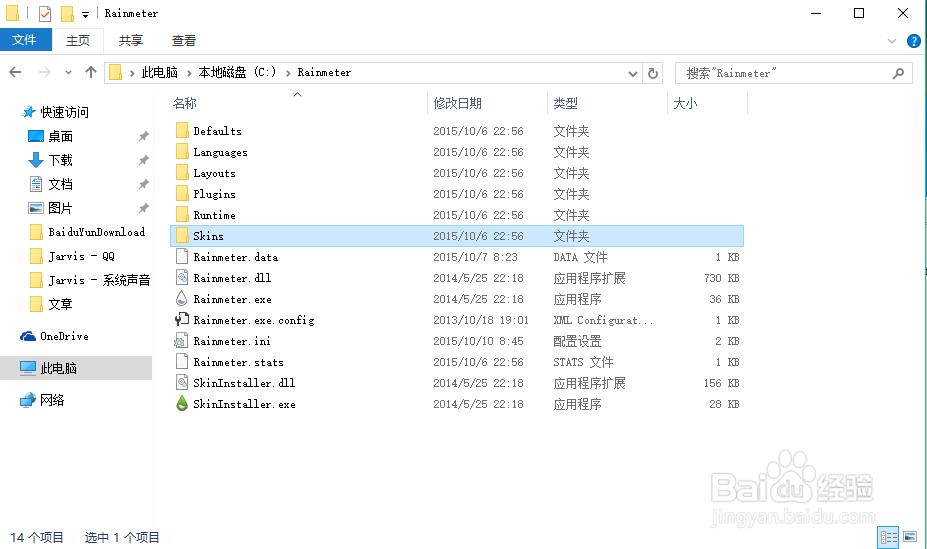Click the Languages folder icon
927x549 pixels.
tap(182, 152)
